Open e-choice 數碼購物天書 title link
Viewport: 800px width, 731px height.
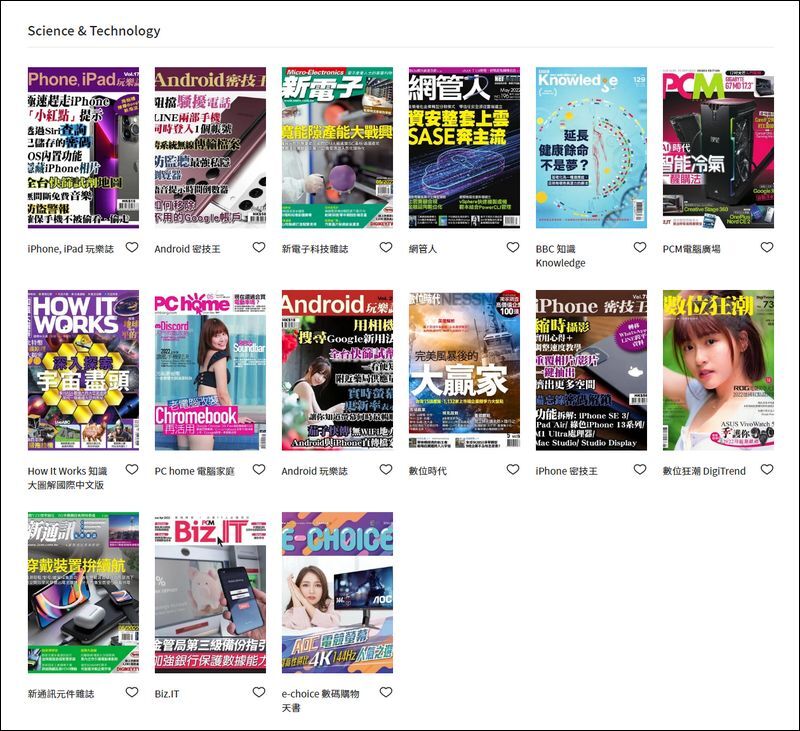[320, 694]
